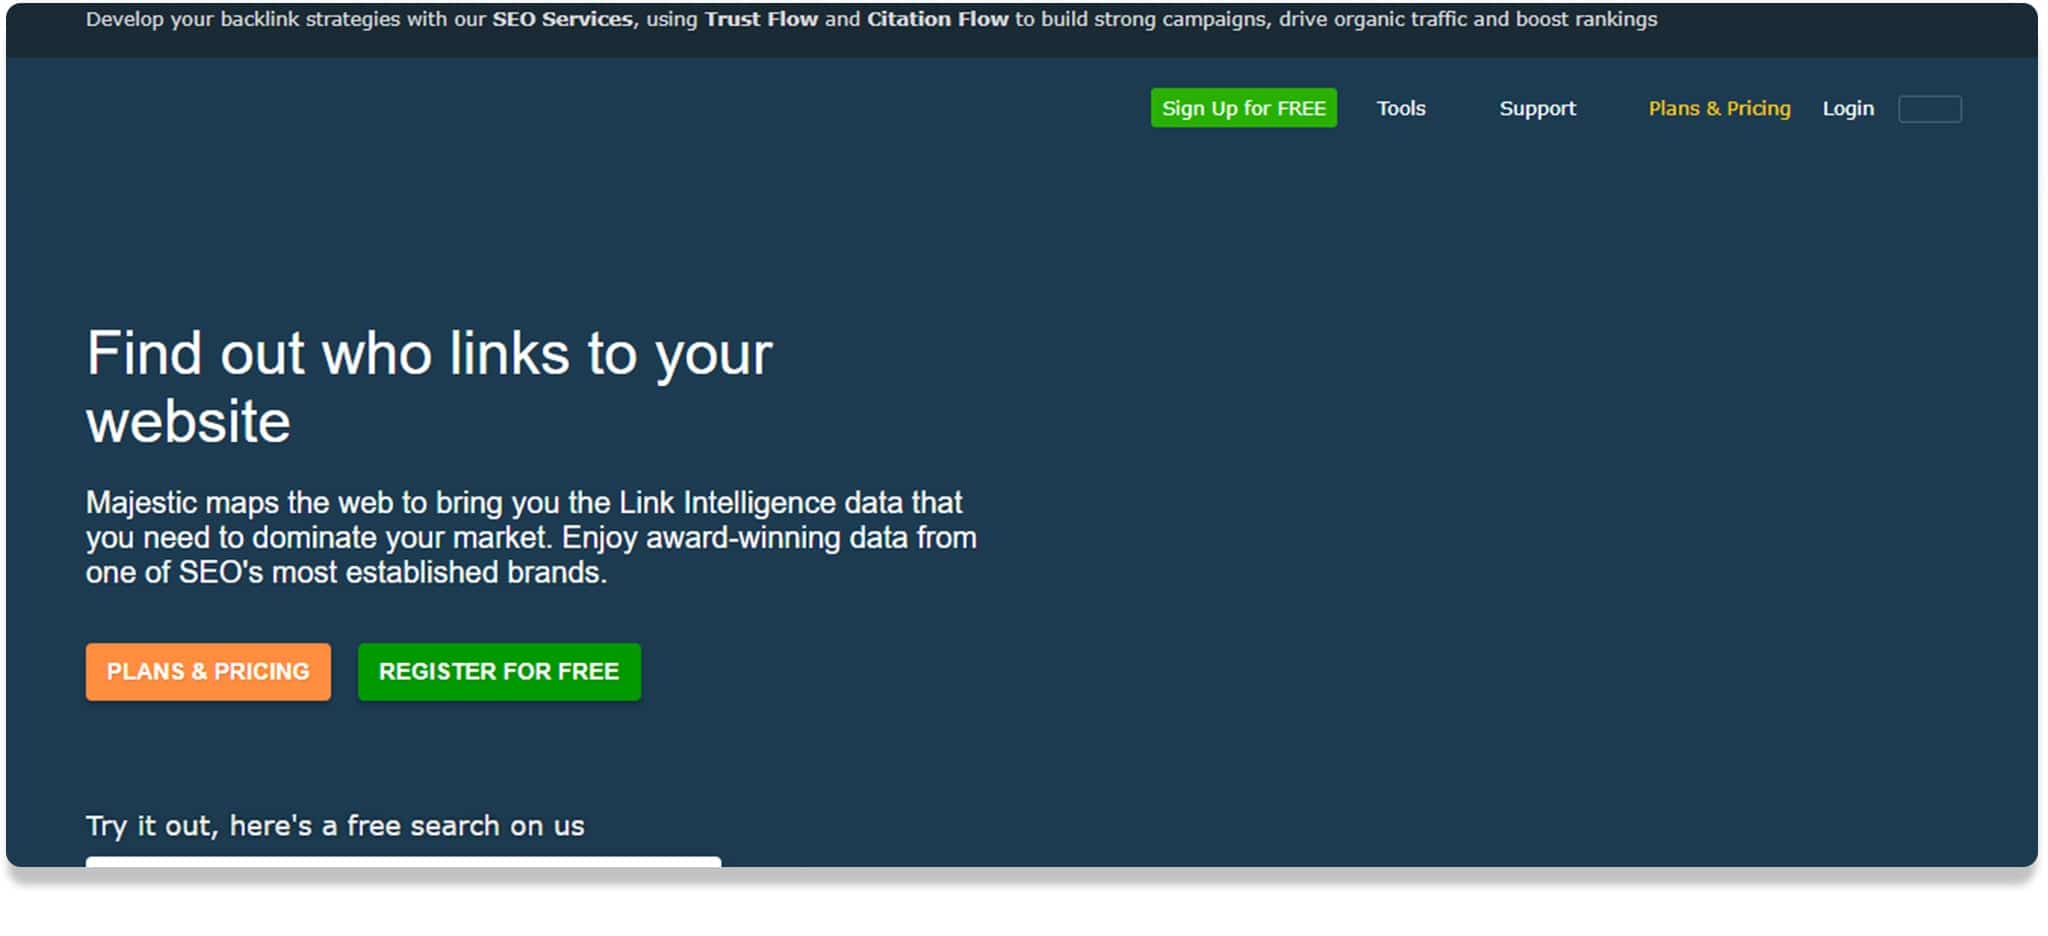Focus the free search input field
2048x936 pixels.
click(x=403, y=862)
